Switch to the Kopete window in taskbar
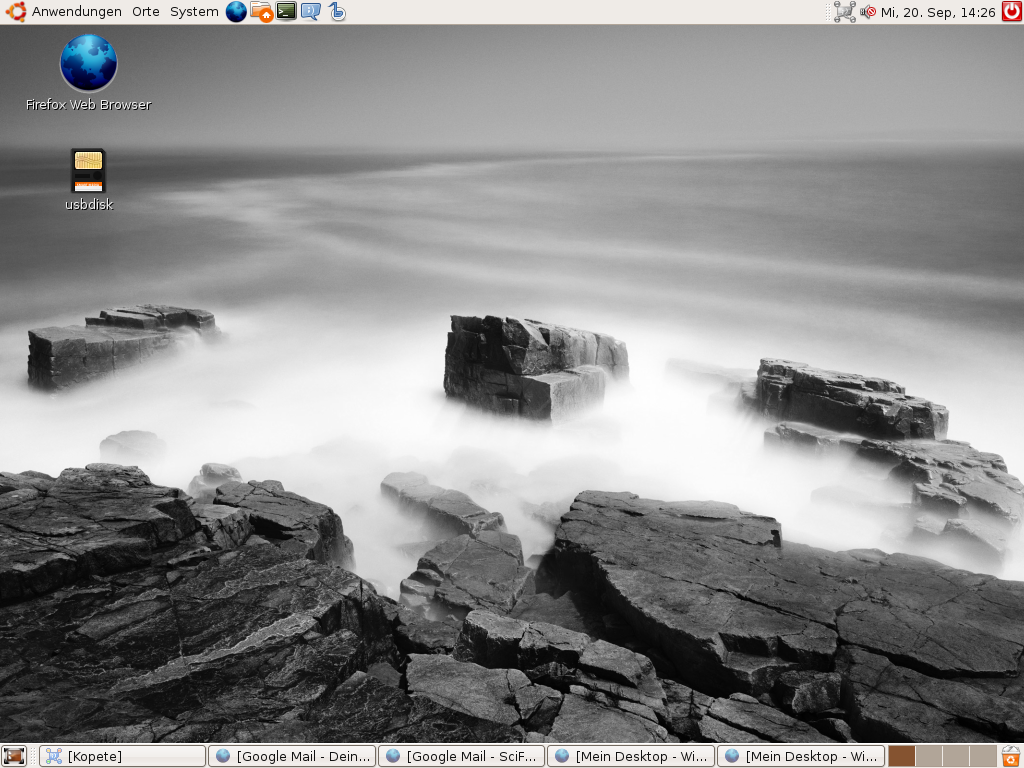The height and width of the screenshot is (768, 1024). point(123,756)
